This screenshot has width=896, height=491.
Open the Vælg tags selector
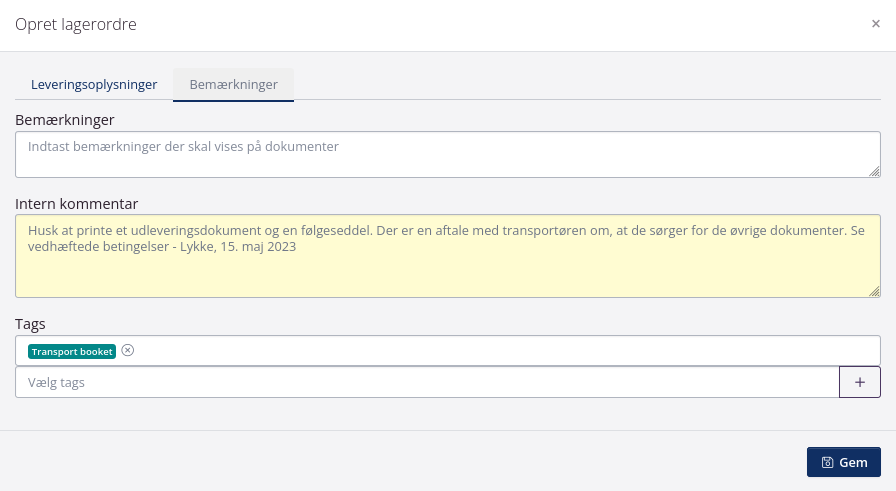click(427, 382)
